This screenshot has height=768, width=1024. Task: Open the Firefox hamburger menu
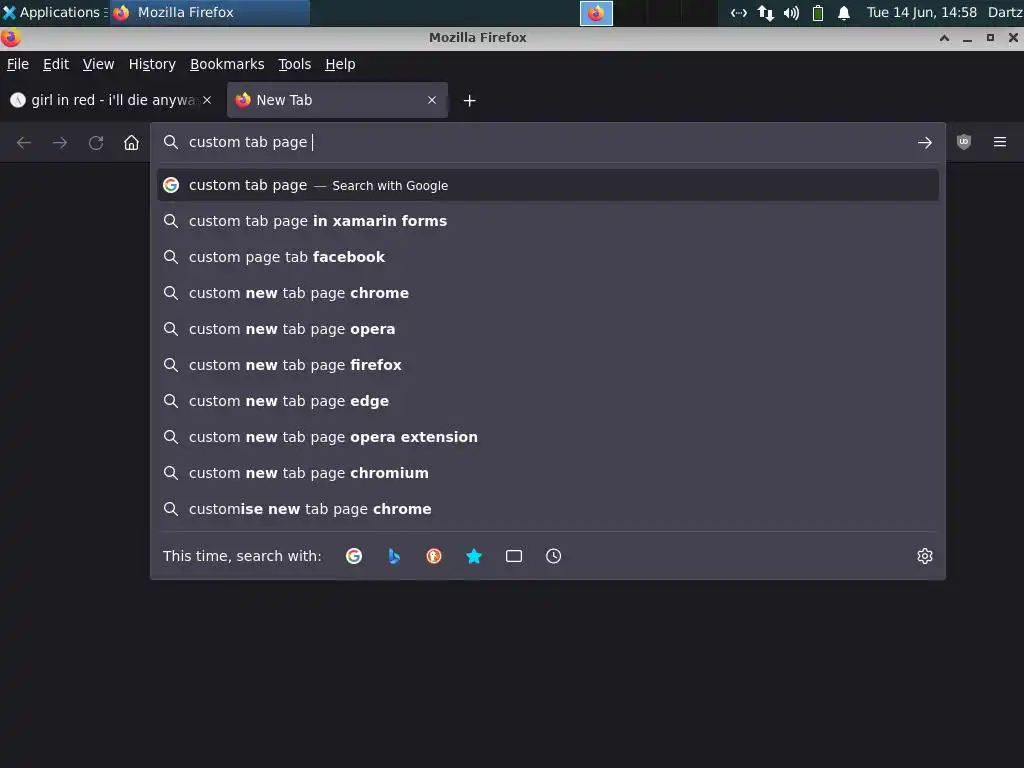tap(1000, 142)
